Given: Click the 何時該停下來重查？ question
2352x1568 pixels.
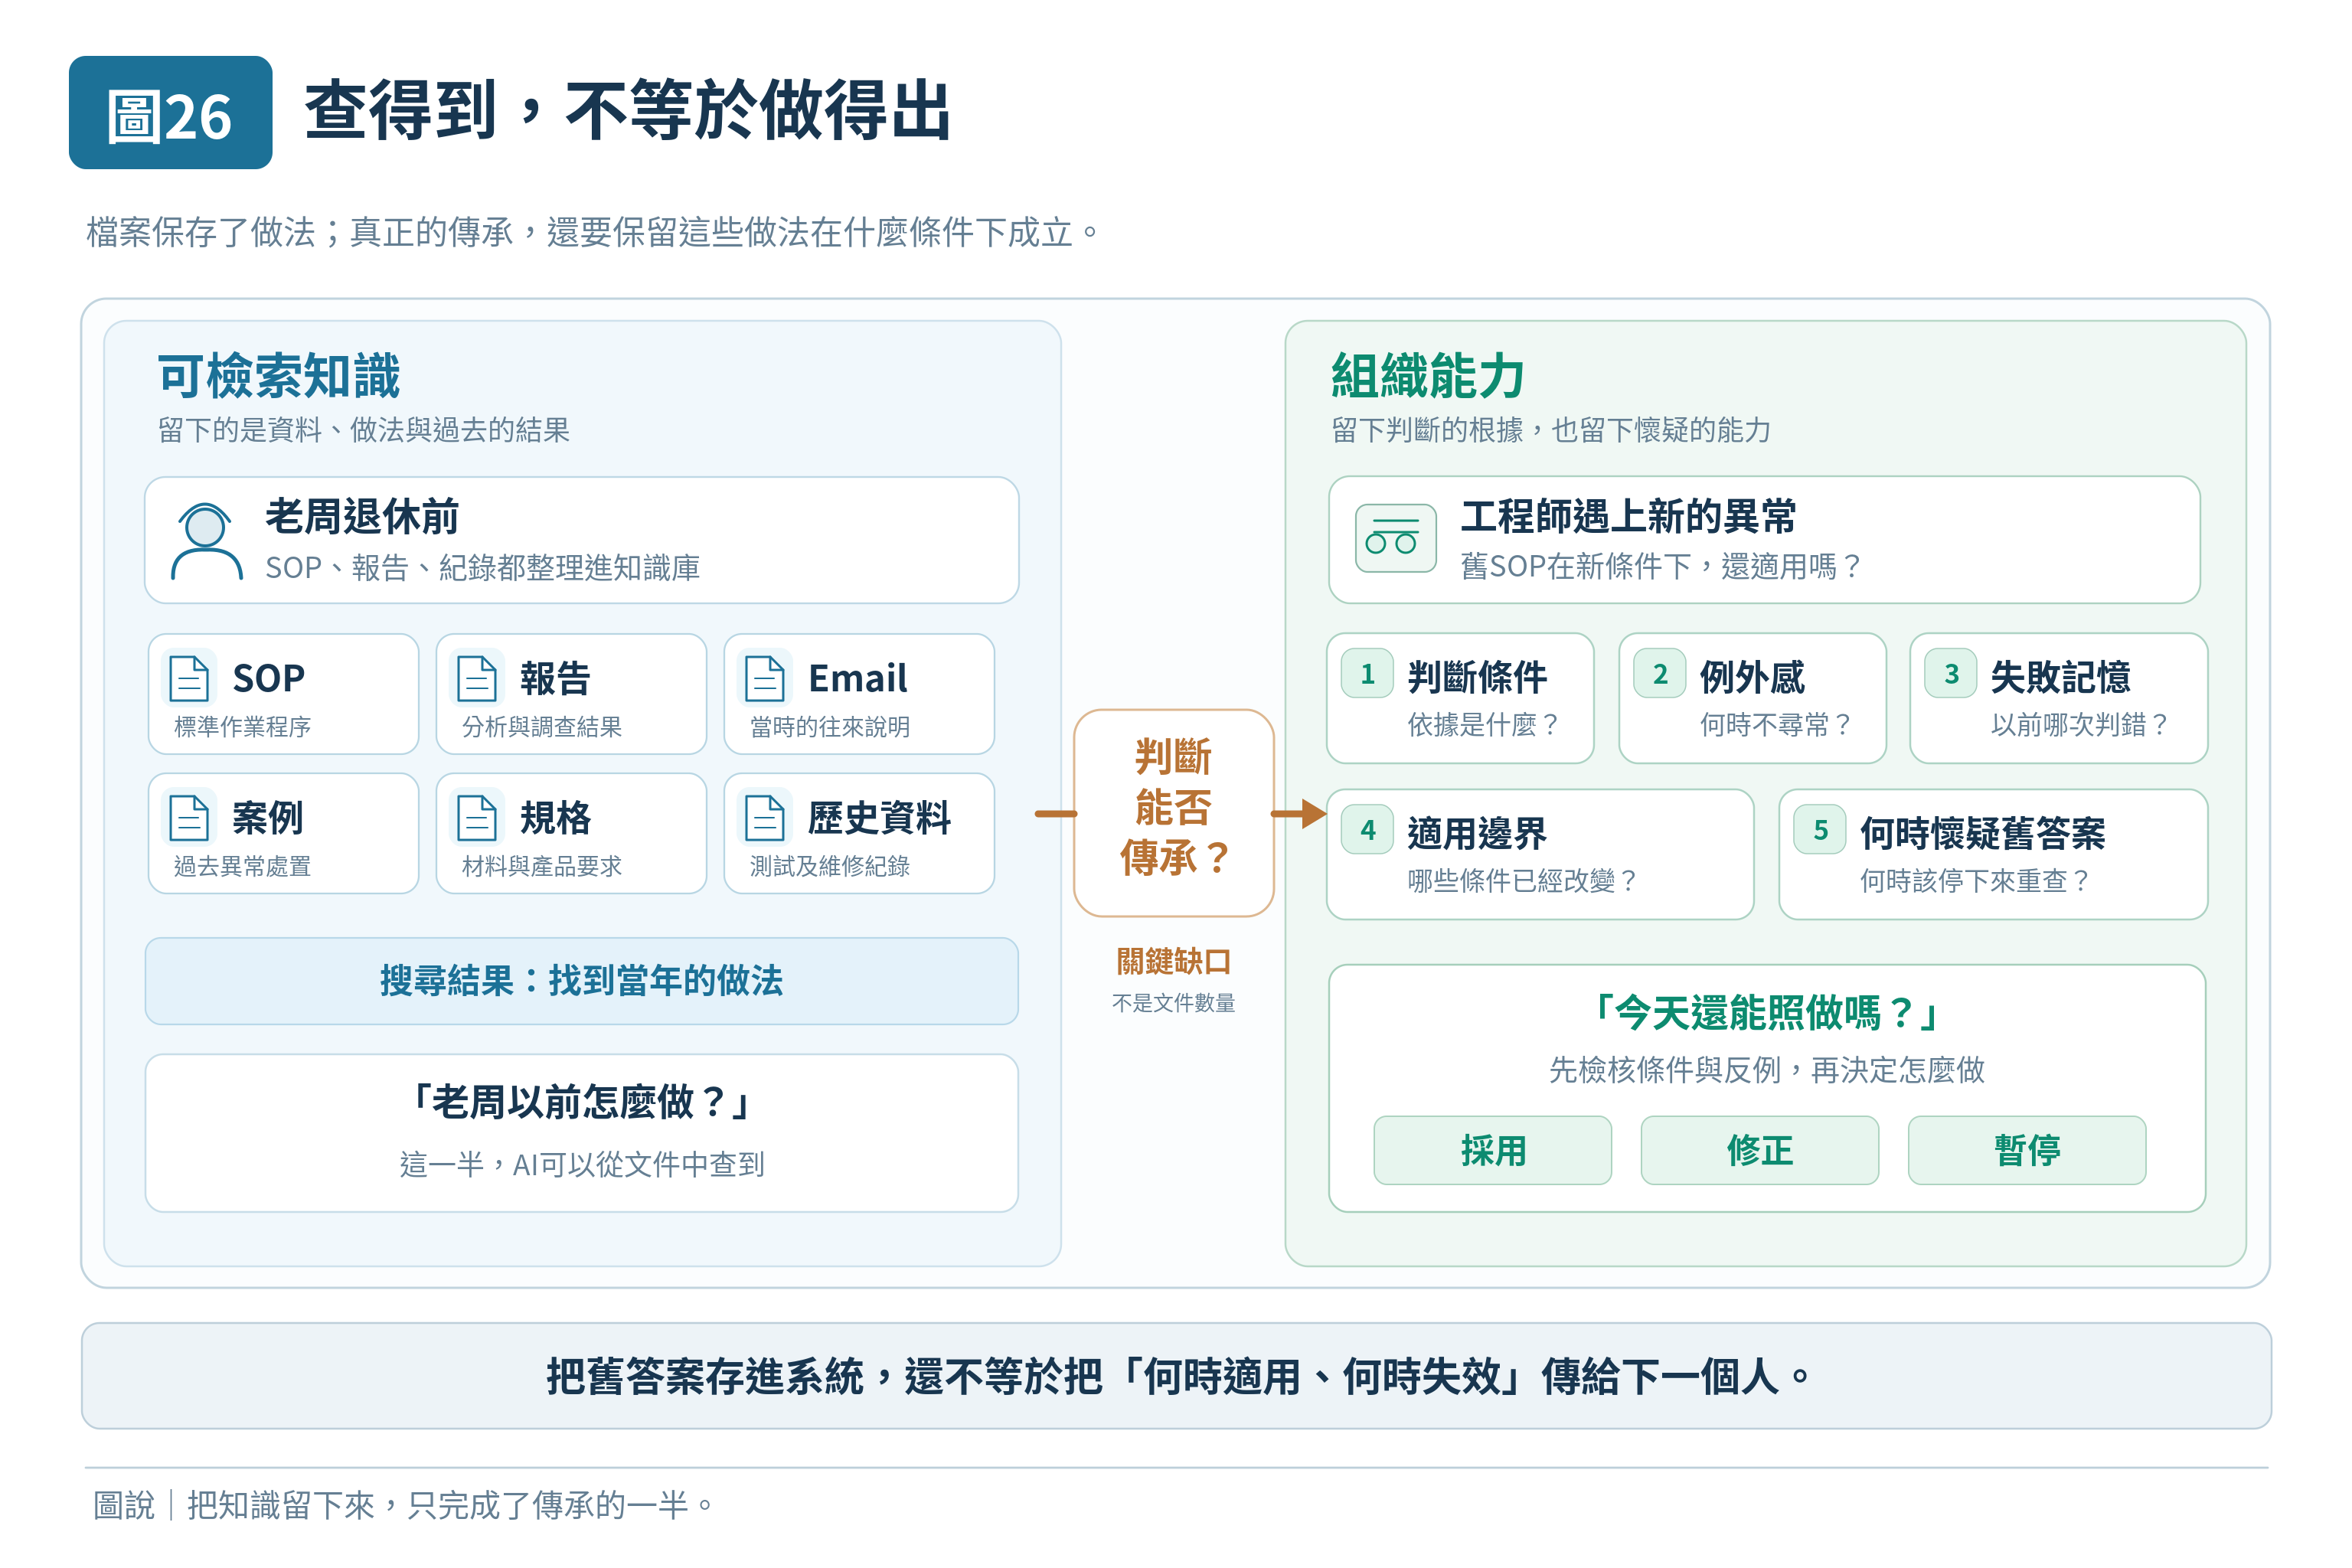Looking at the screenshot, I should point(1975,880).
